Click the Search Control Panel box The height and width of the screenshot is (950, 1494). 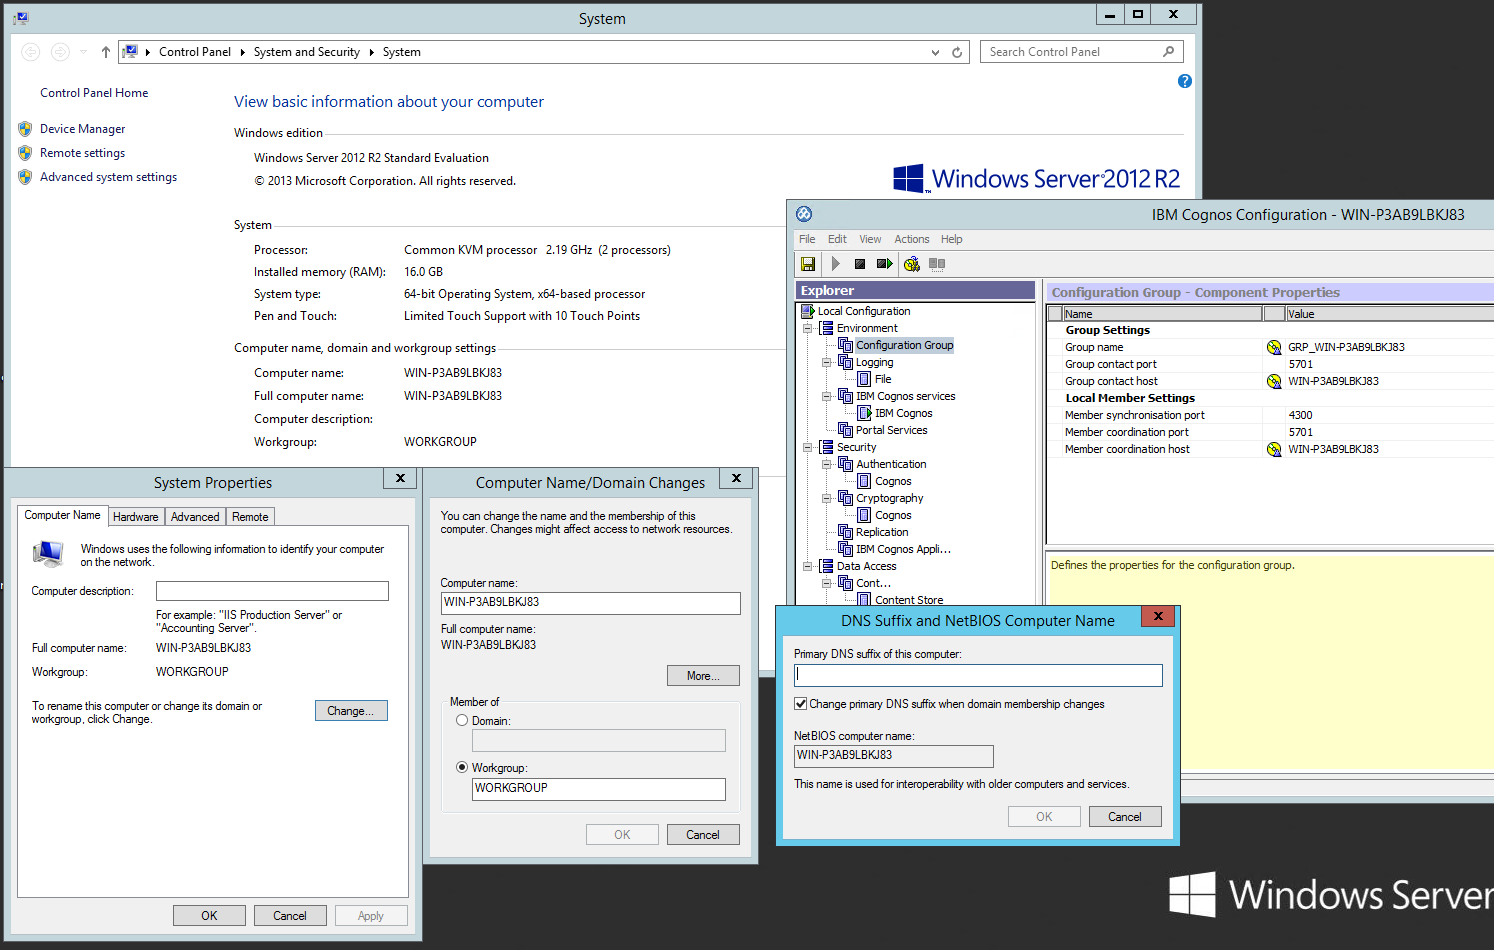[1081, 52]
